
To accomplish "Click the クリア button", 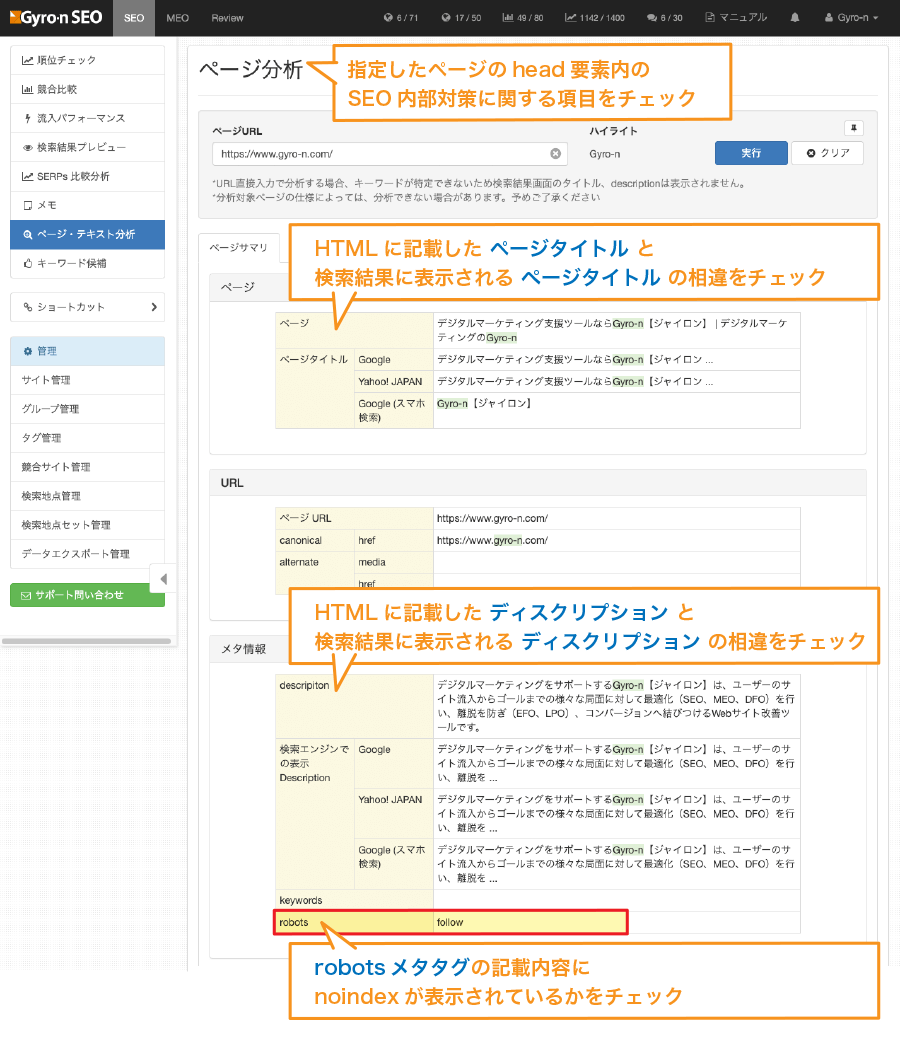I will (x=827, y=153).
